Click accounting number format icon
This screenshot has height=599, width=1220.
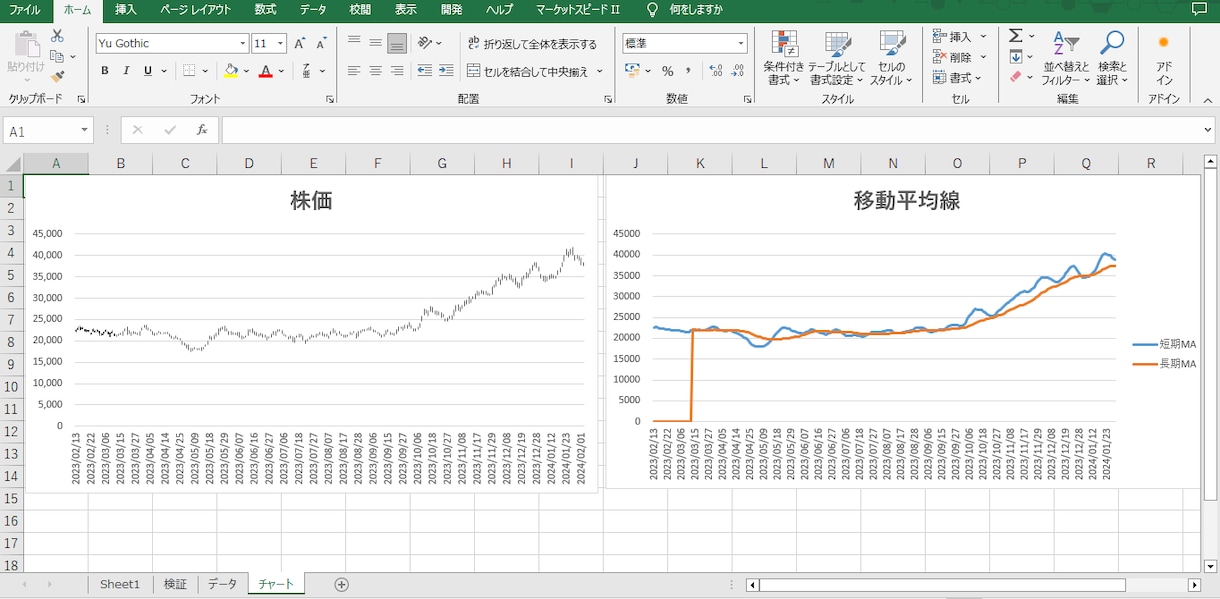click(x=632, y=71)
